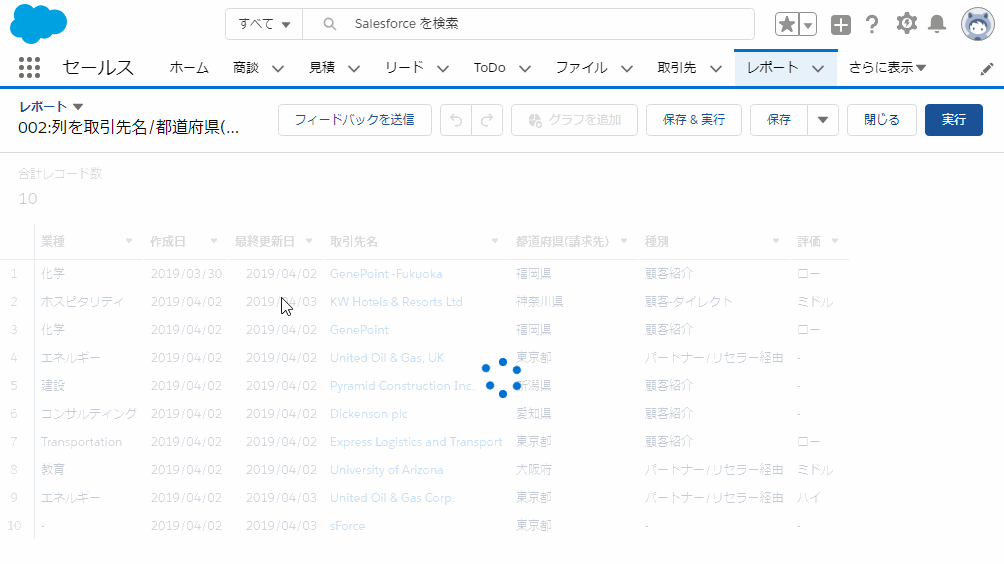Open 都道府県(請求先) column menu arrow
Image resolution: width=1004 pixels, height=564 pixels.
[x=624, y=241]
